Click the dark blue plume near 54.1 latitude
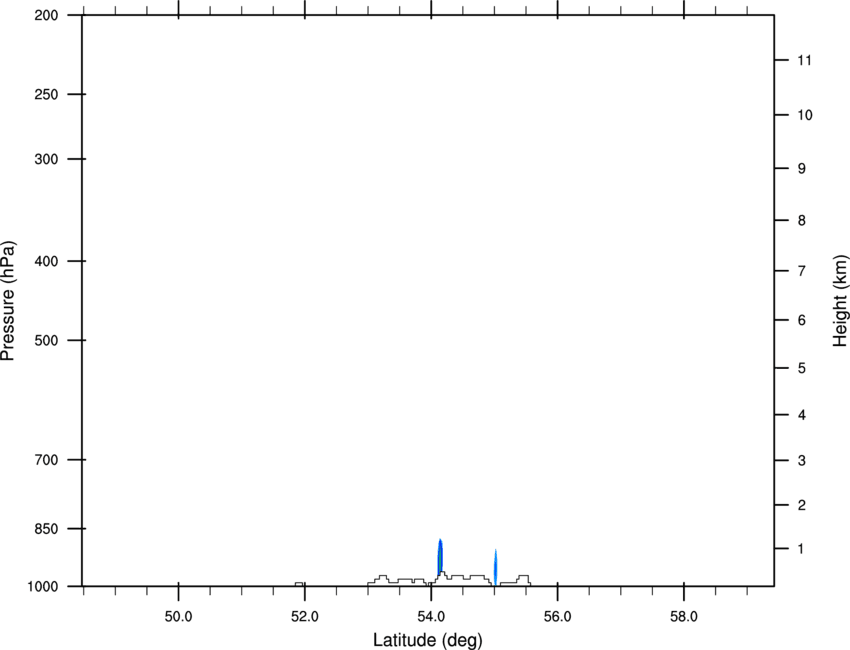Image resolution: width=850 pixels, height=650 pixels. pyautogui.click(x=440, y=557)
